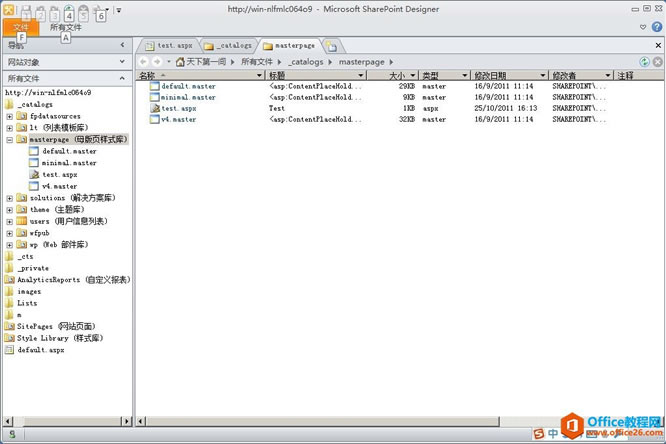
Task: Collapse the masterpage (母版页样式库) tree node
Action: [9, 140]
